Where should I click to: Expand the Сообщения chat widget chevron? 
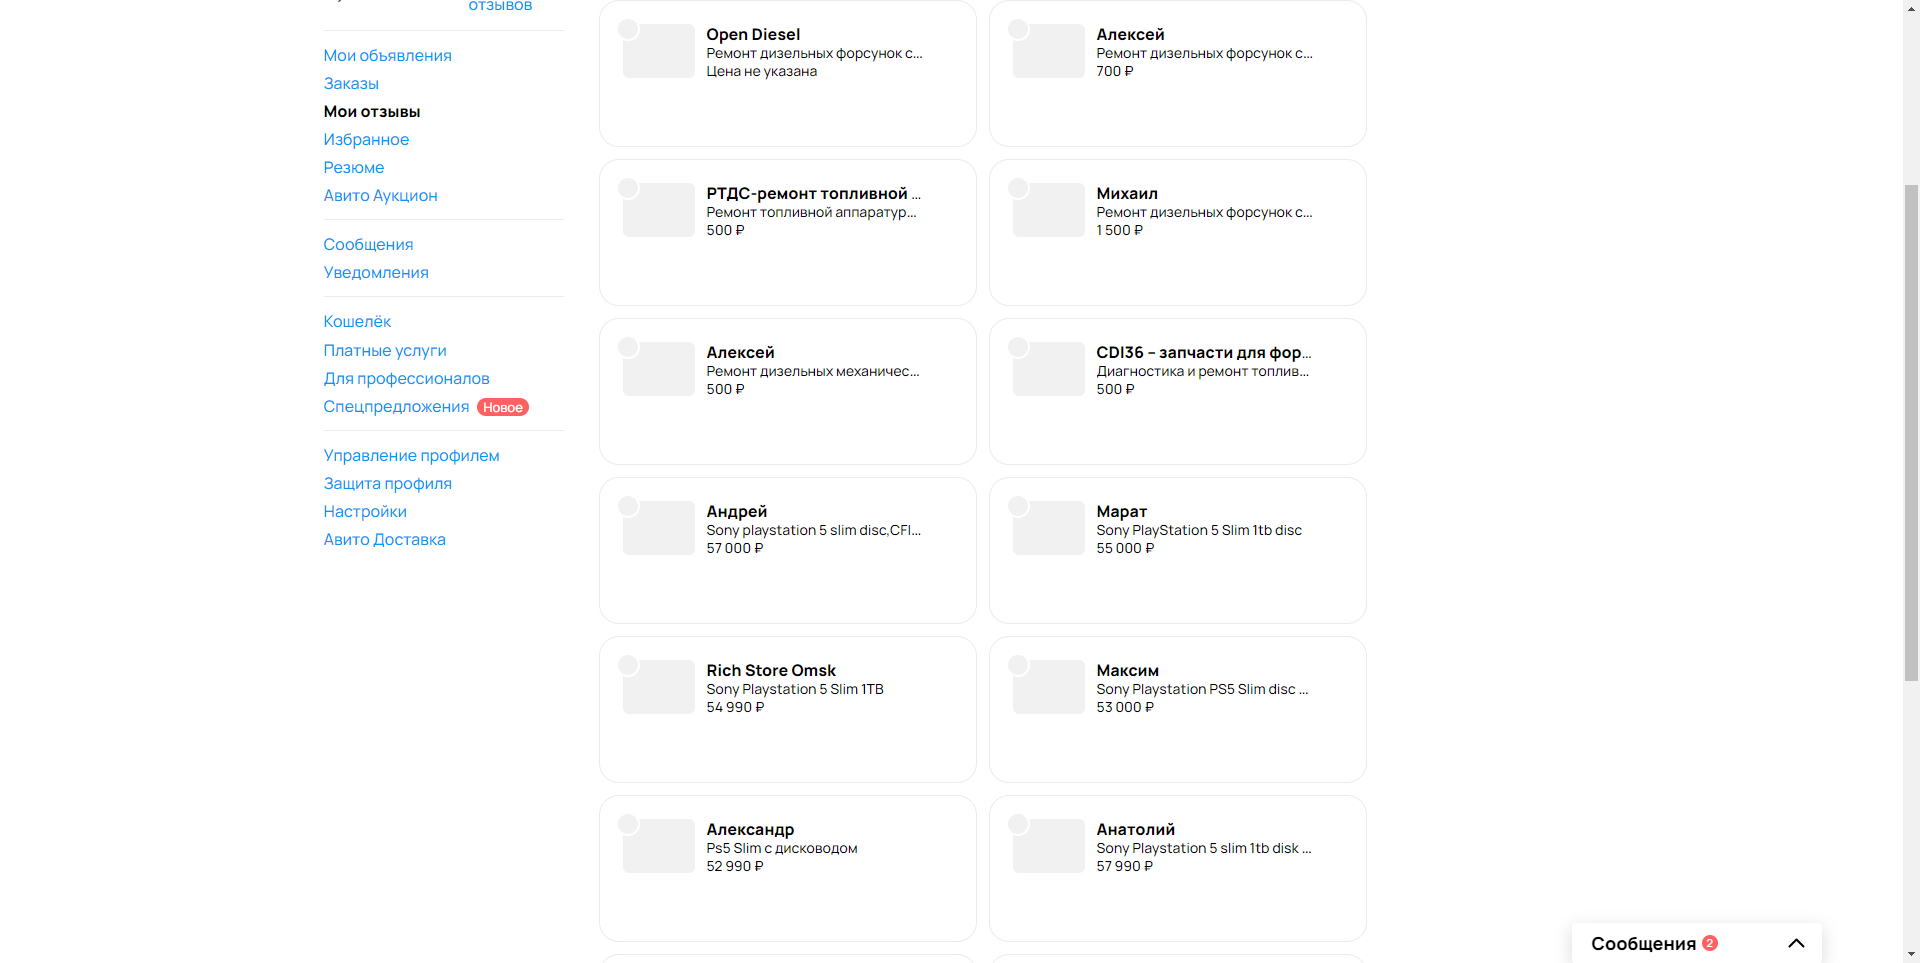[1796, 943]
